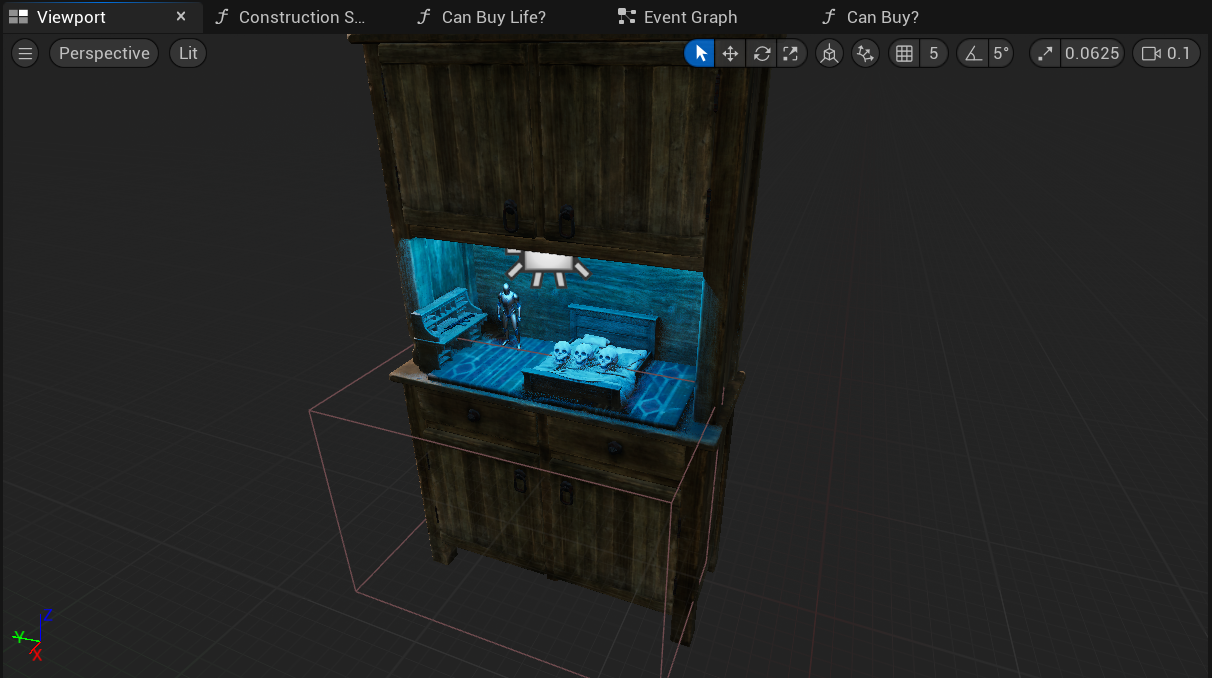The image size is (1212, 678).
Task: Open the rotation snap 5° dropdown
Action: [x=1000, y=54]
